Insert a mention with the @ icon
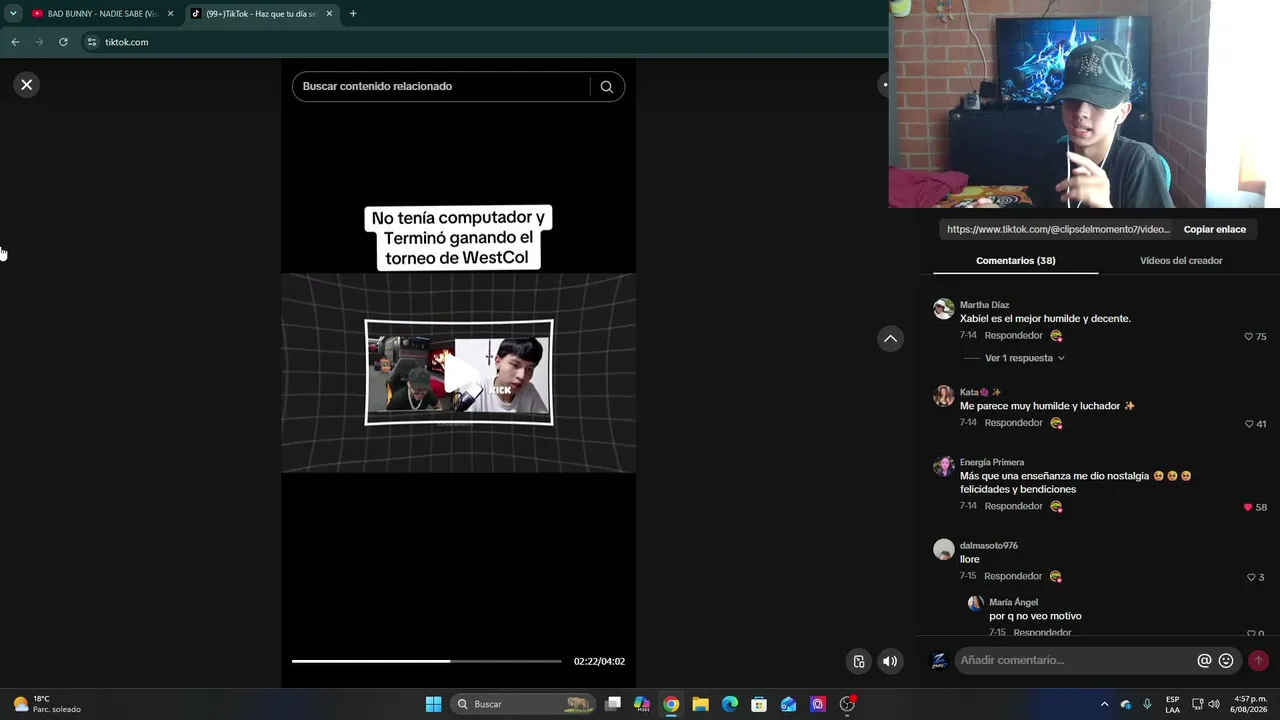Image resolution: width=1280 pixels, height=720 pixels. click(1205, 661)
